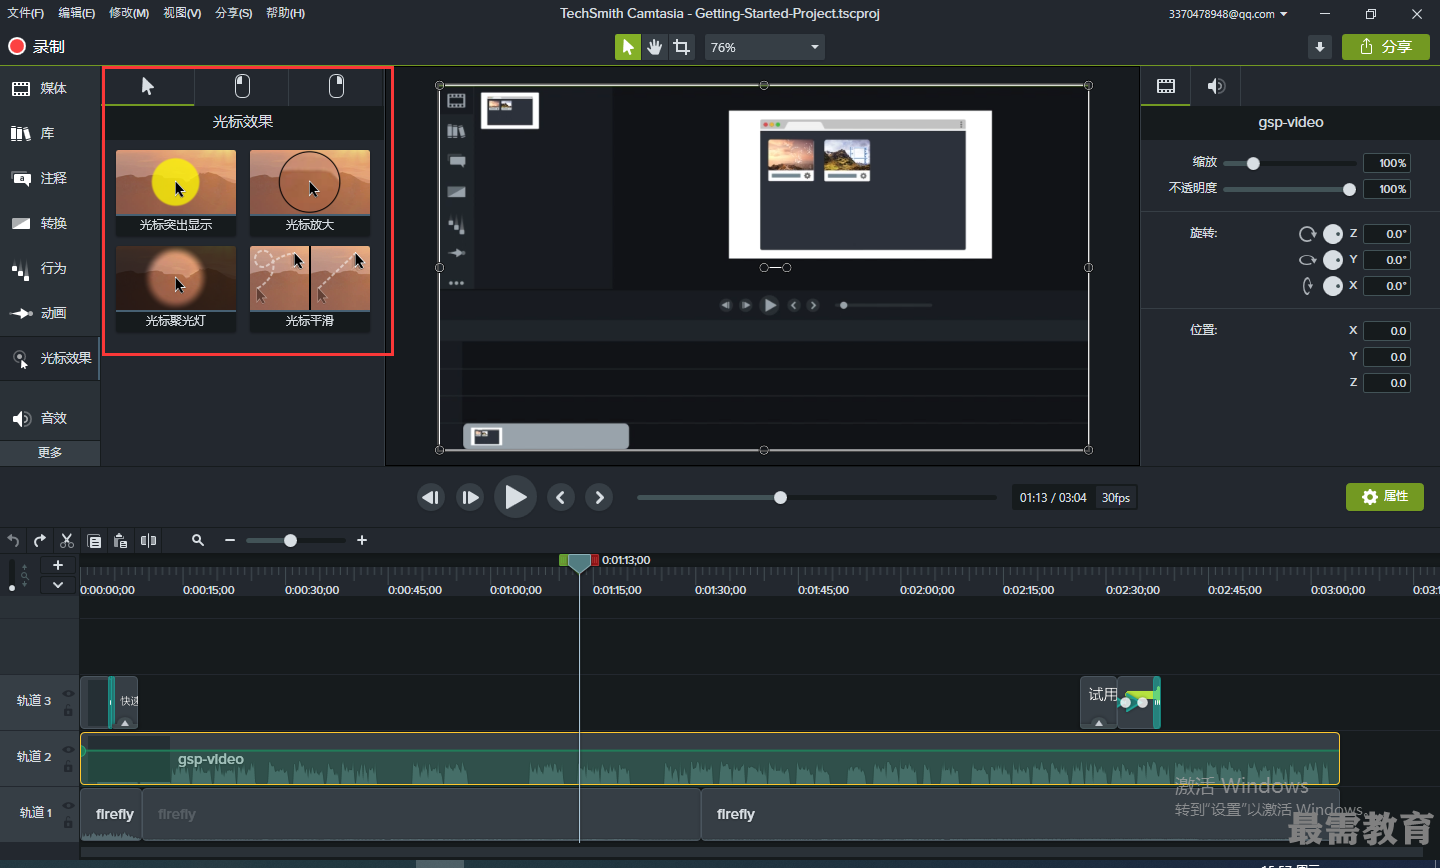Click the position Z value field

click(x=1387, y=383)
